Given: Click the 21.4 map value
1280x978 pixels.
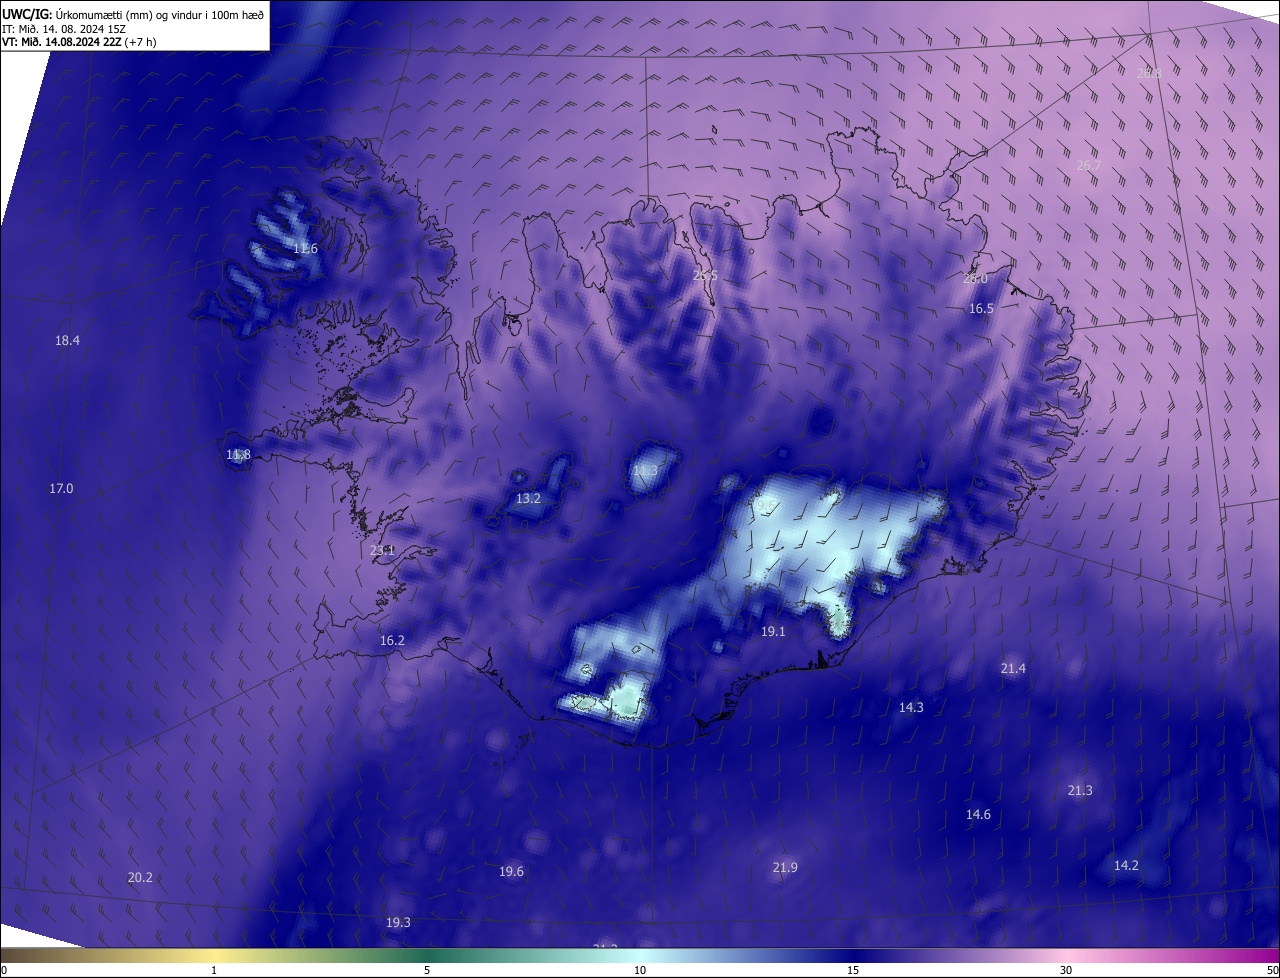Looking at the screenshot, I should coord(1013,669).
